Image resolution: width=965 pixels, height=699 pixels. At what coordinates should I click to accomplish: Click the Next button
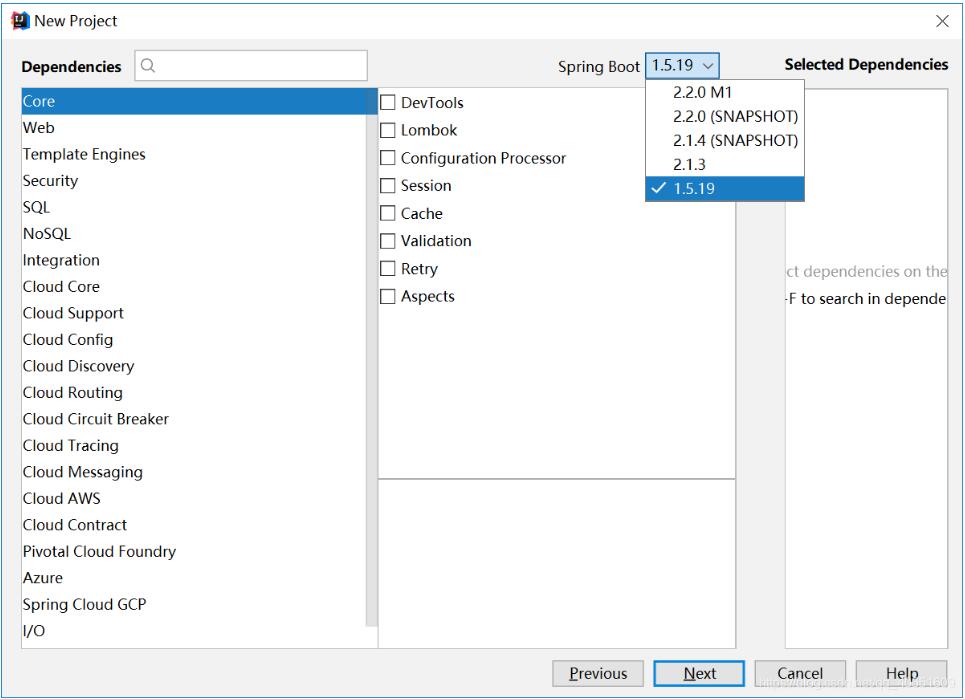point(699,674)
